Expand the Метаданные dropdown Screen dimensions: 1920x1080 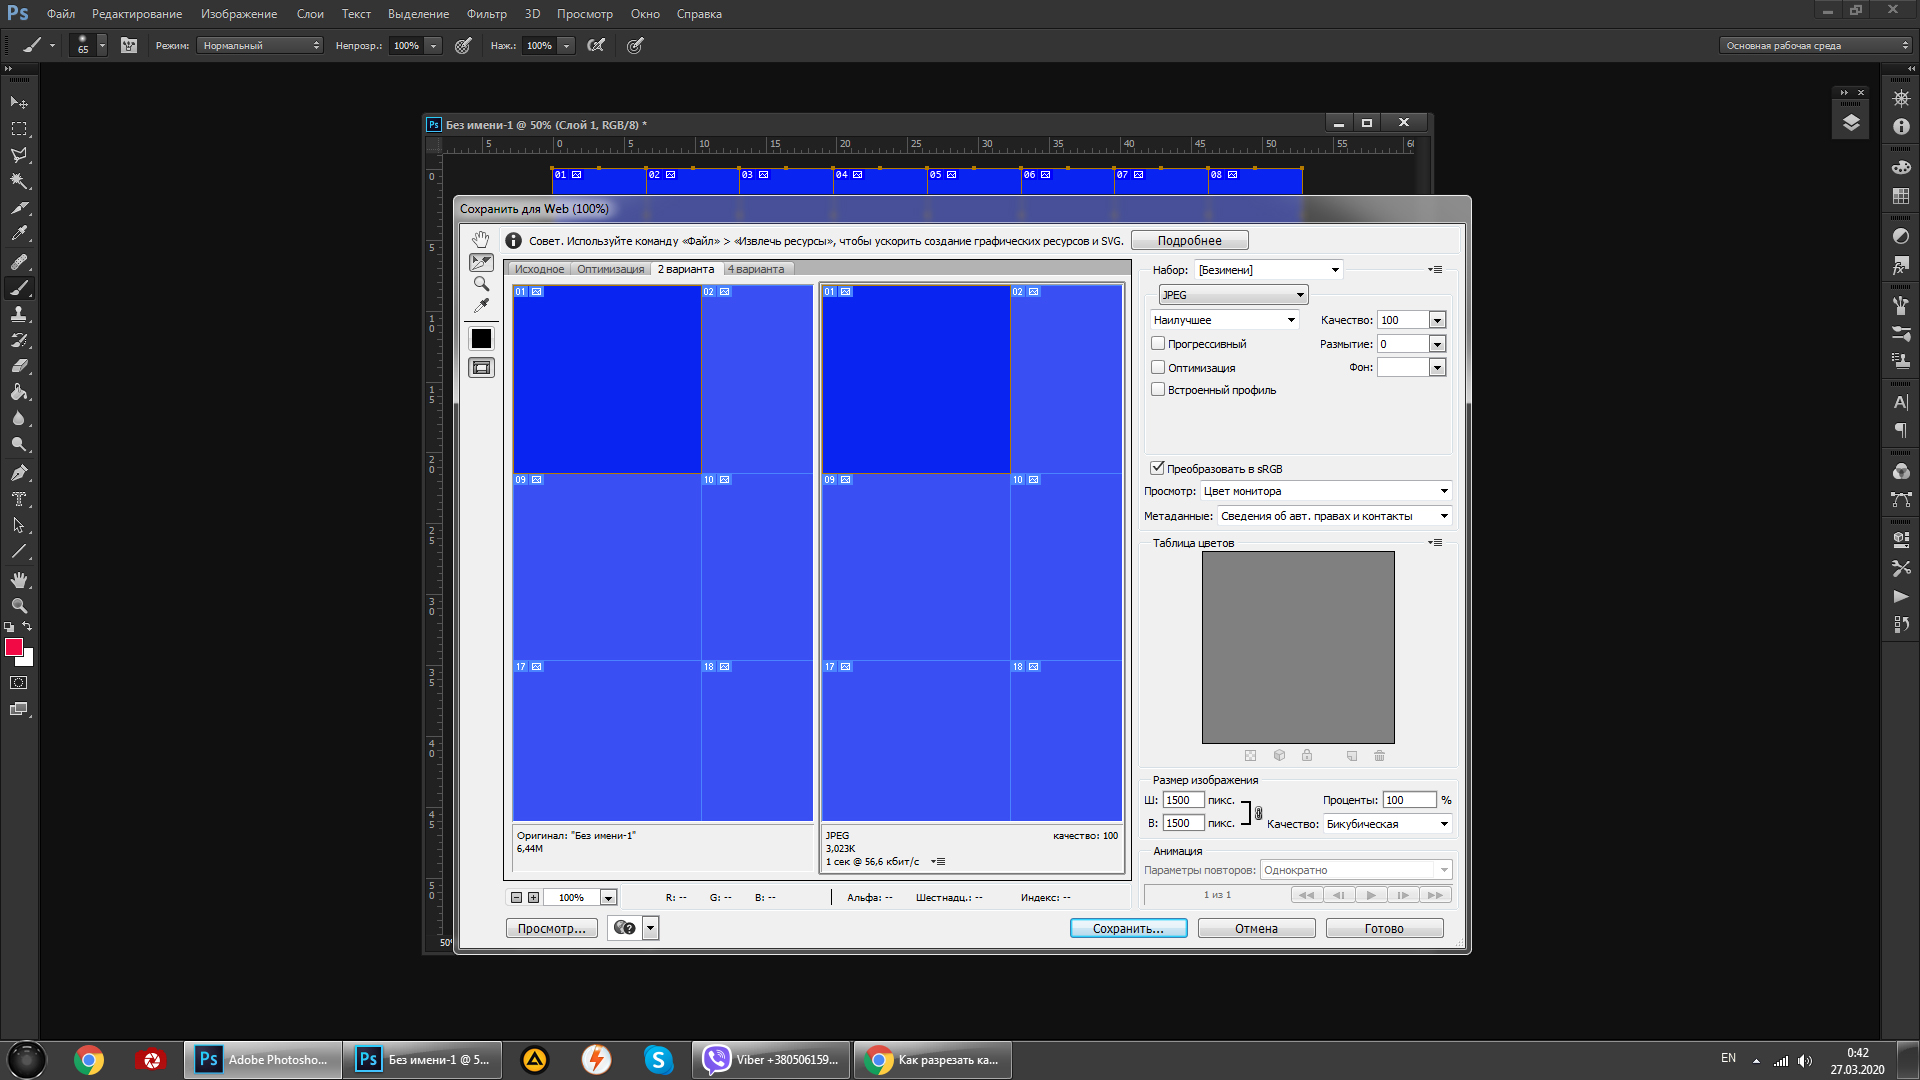[x=1334, y=516]
